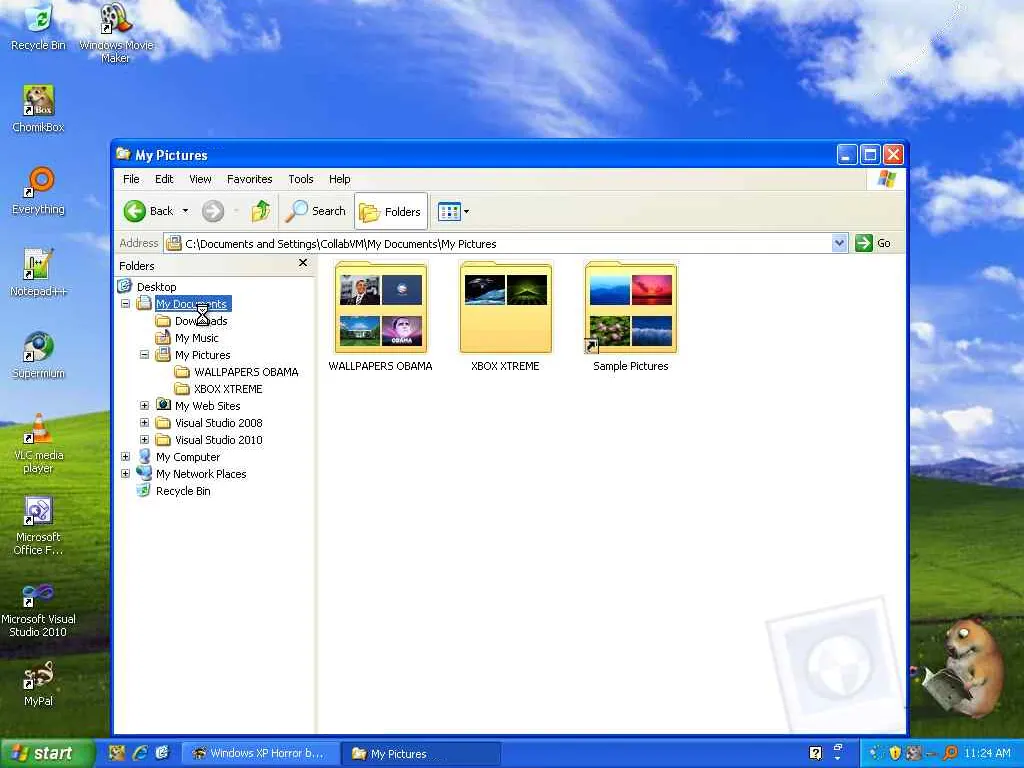Expand the My Computer node

pos(125,456)
